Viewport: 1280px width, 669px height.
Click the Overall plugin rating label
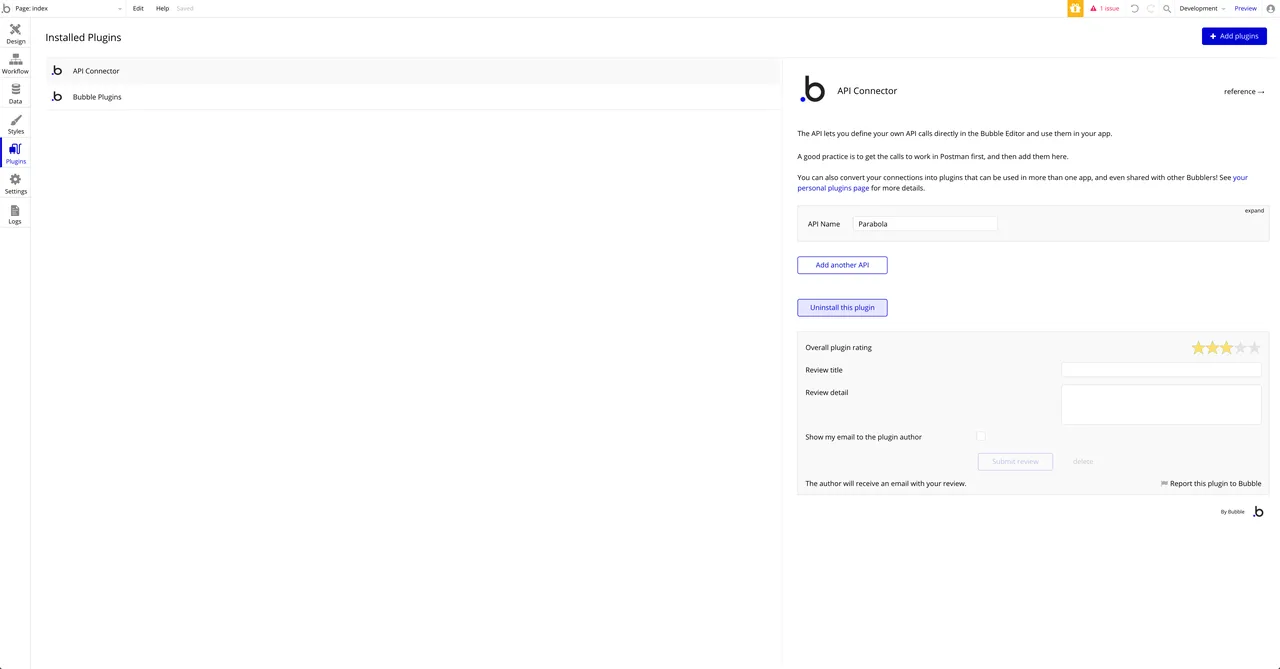click(838, 348)
